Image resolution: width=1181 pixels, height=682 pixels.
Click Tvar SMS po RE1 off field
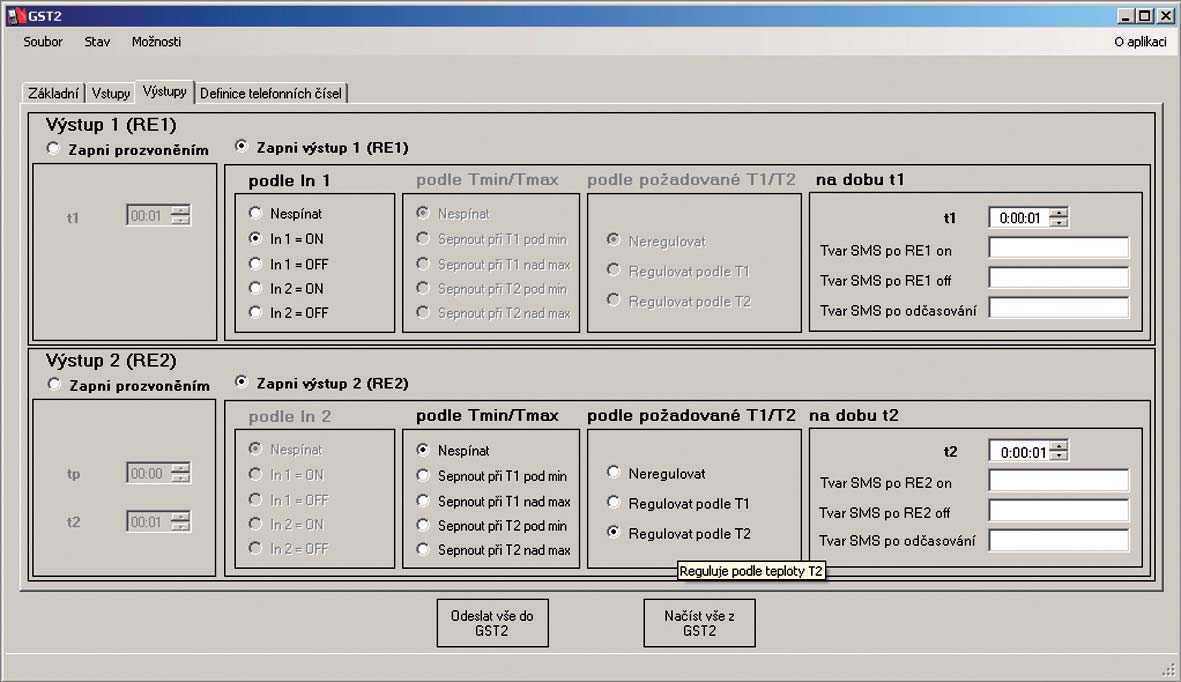tap(1058, 277)
